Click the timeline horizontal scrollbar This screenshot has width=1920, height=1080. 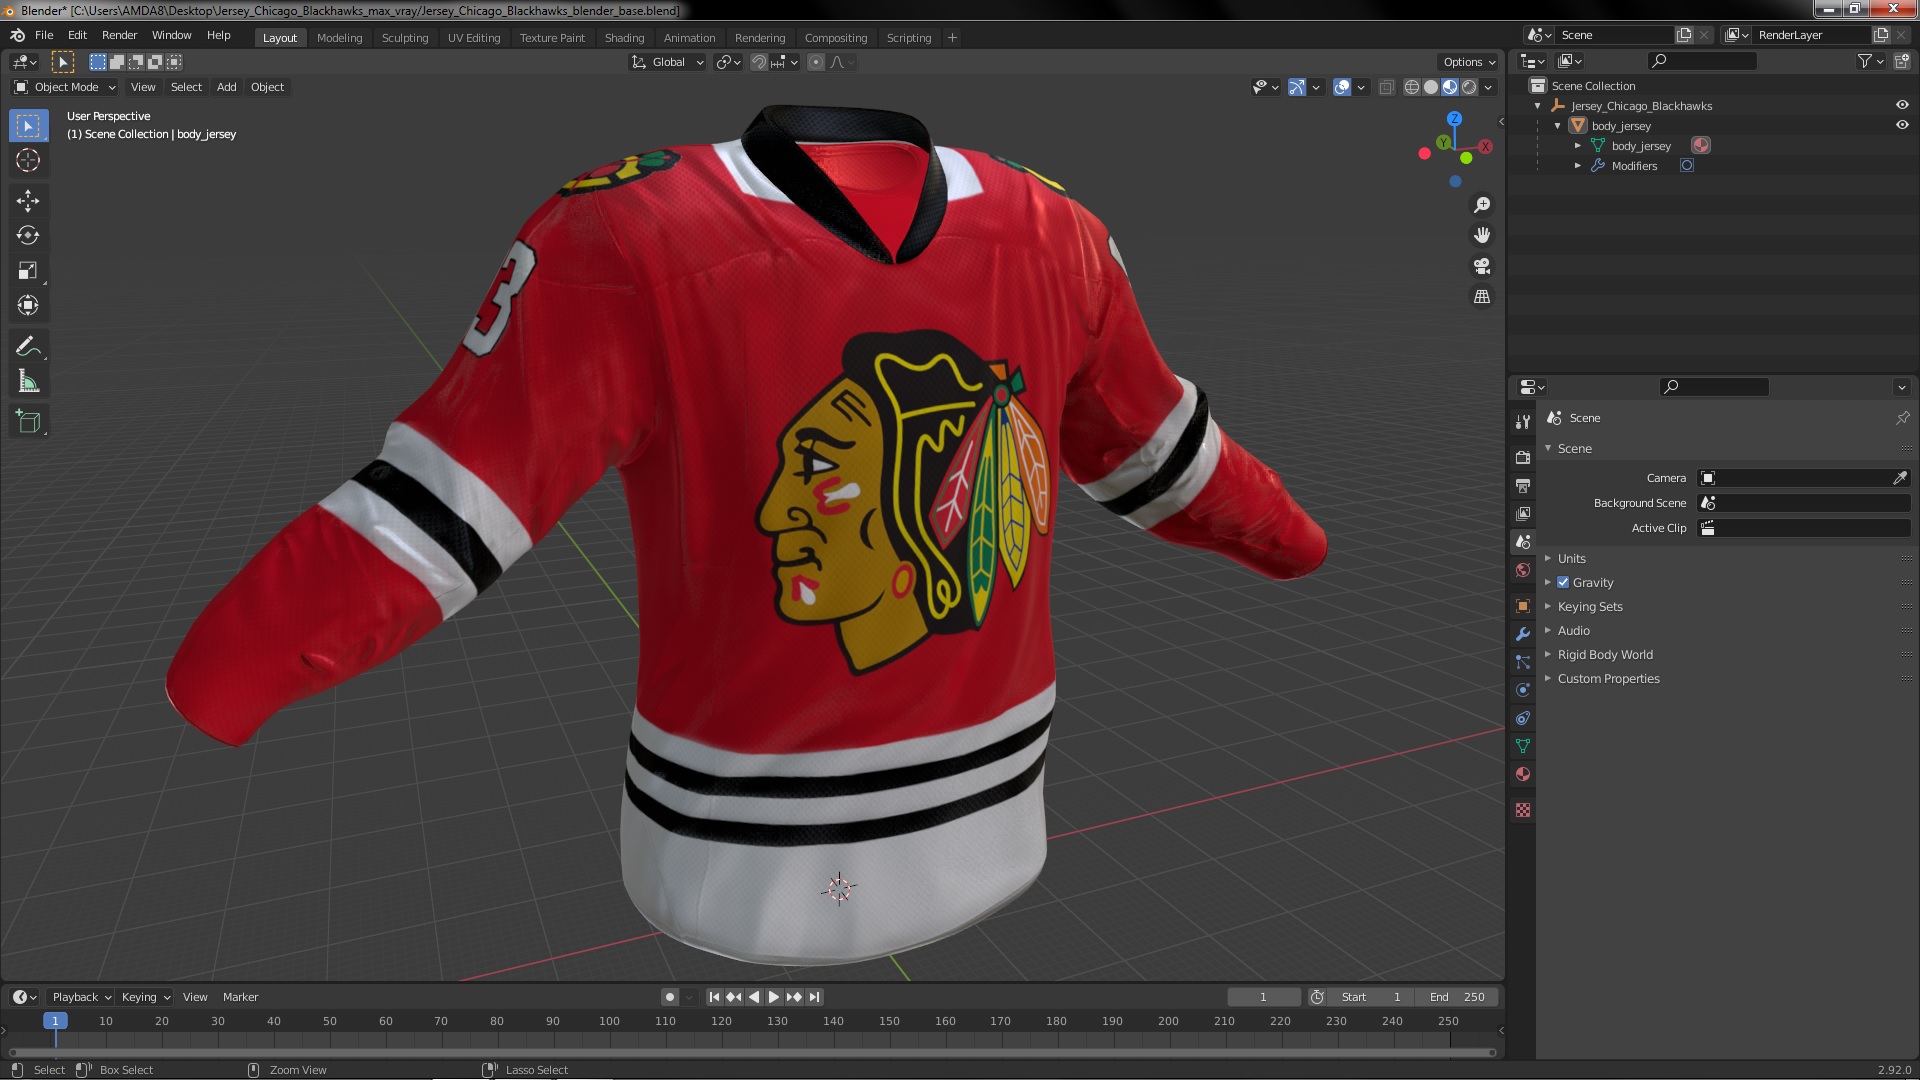(x=752, y=1052)
